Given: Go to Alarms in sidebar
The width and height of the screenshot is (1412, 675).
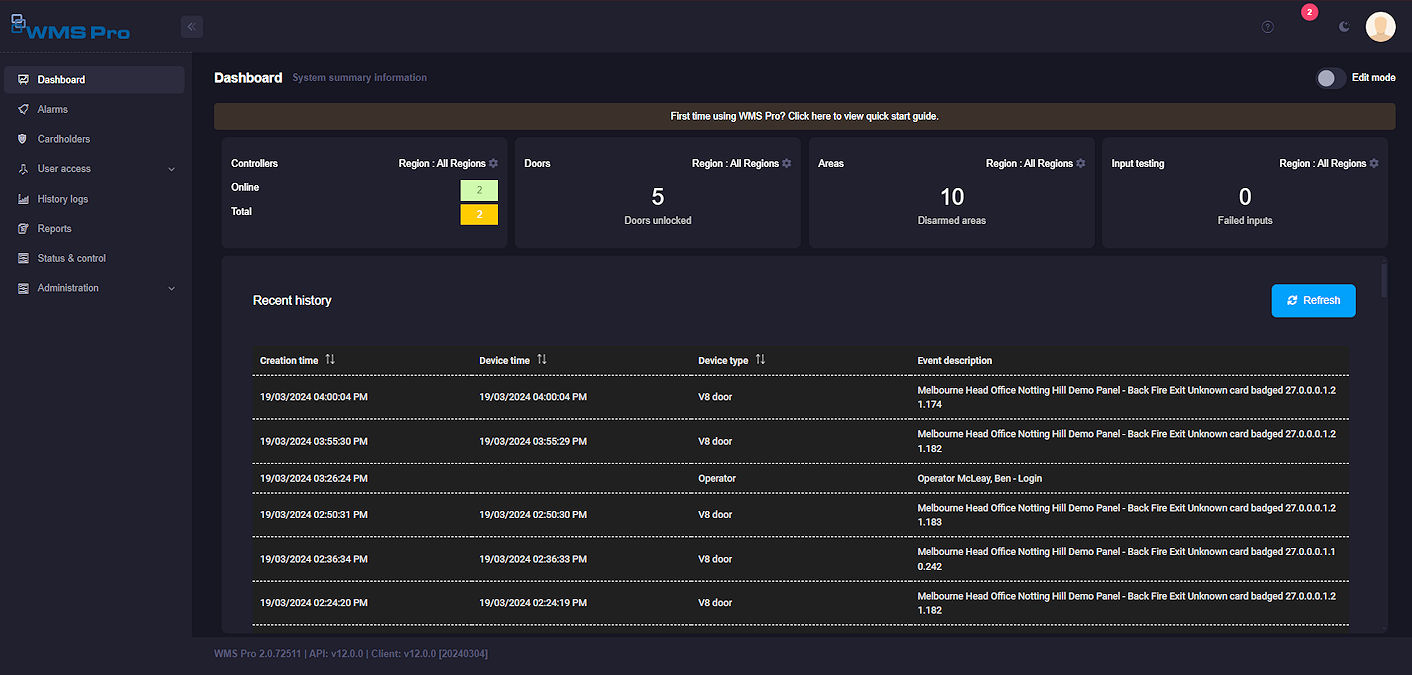Looking at the screenshot, I should pos(53,109).
